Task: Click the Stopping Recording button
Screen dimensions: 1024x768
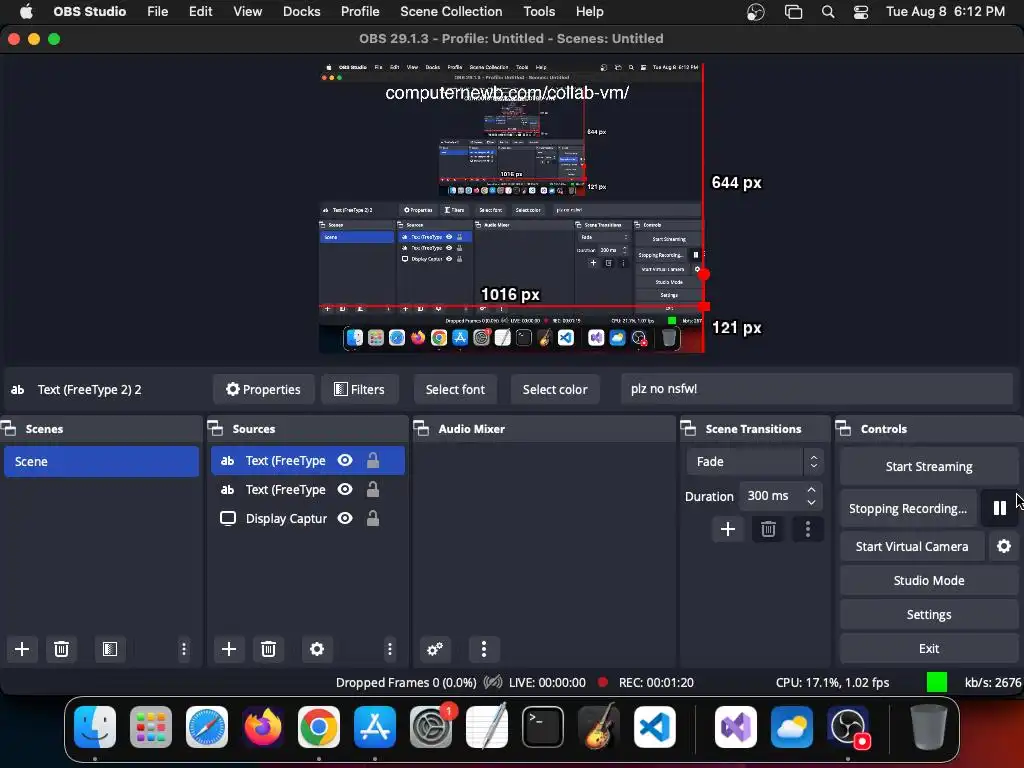Action: 908,508
